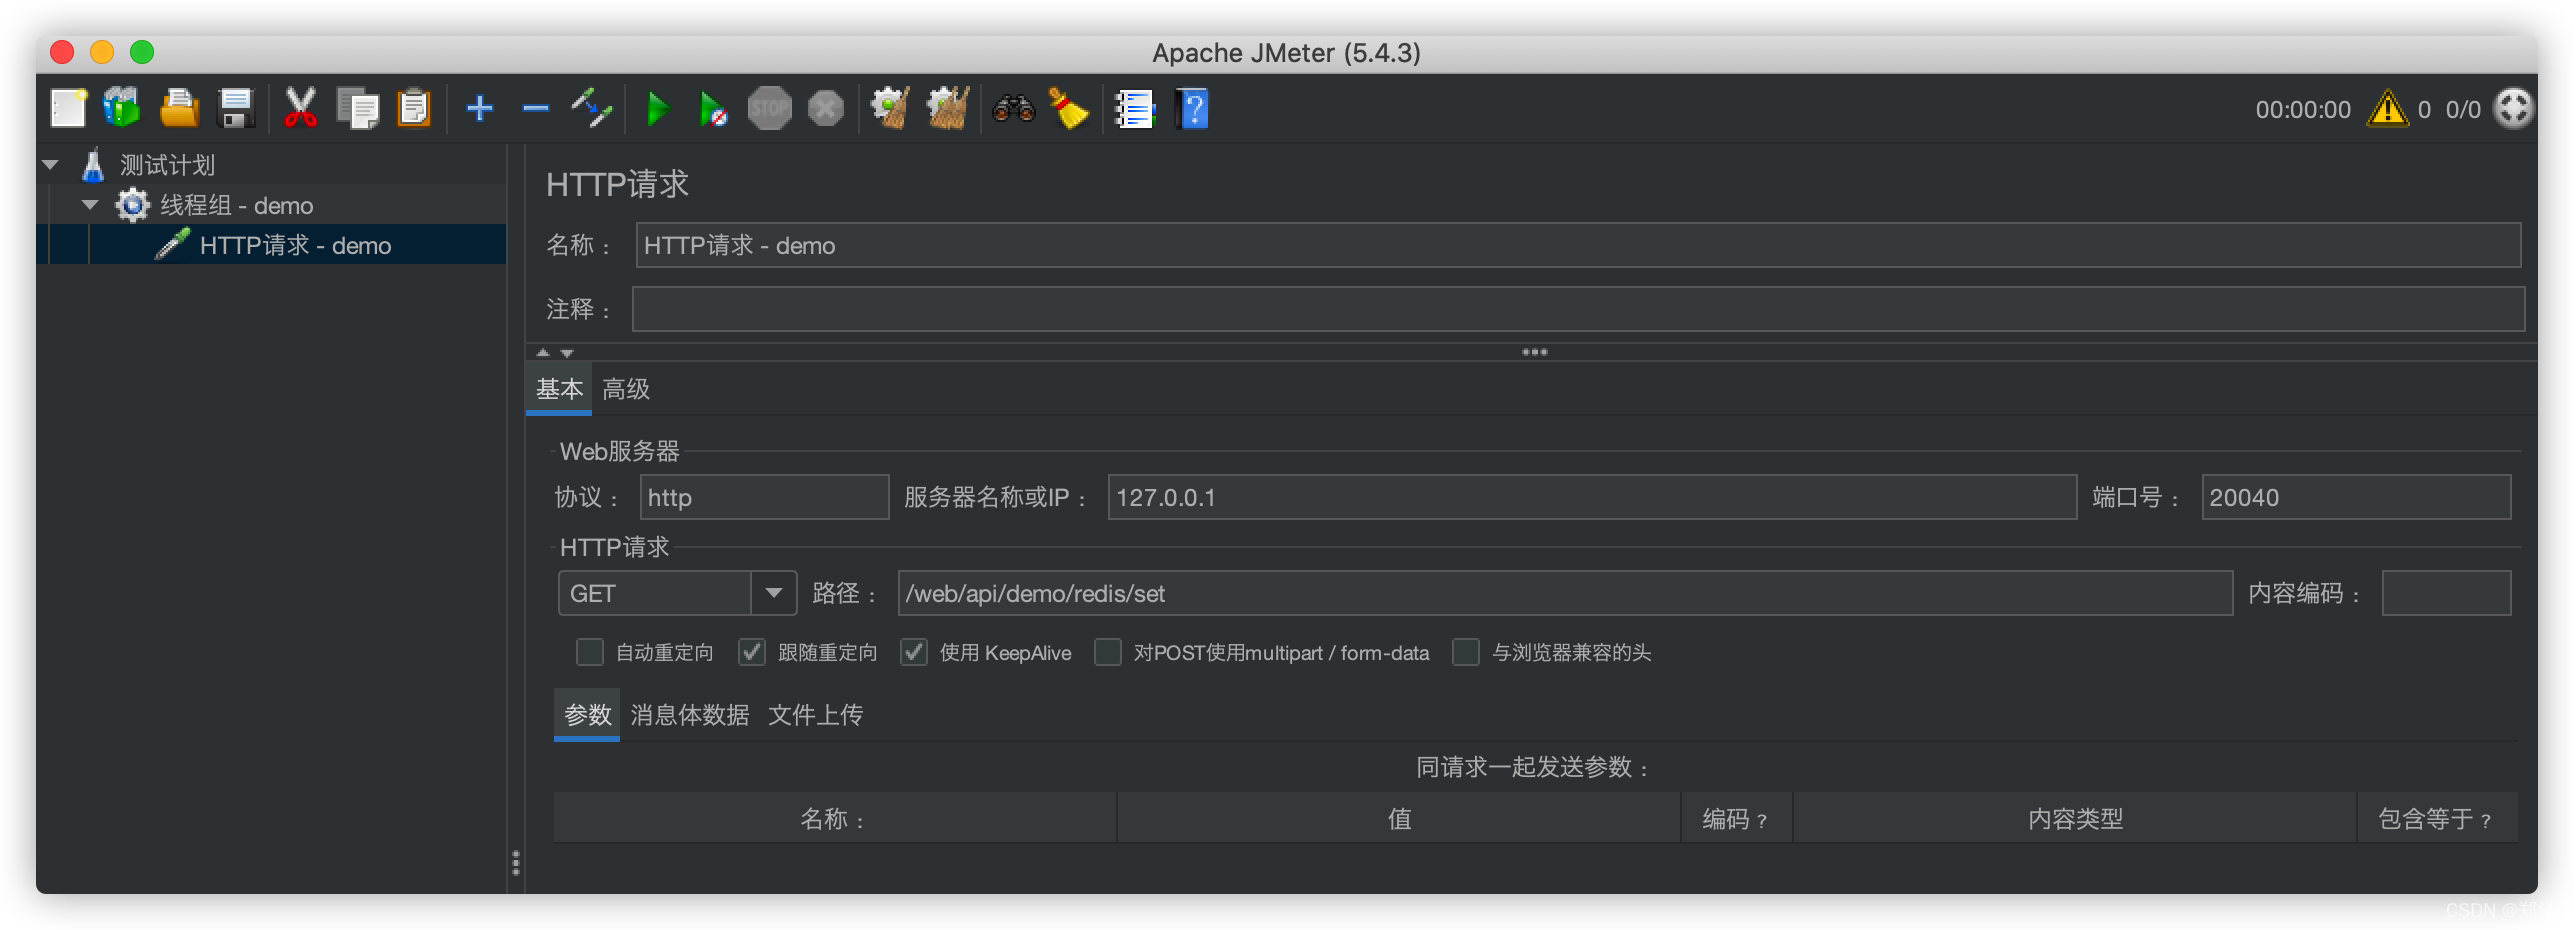Select 线程组 - demo tree item
This screenshot has width=2574, height=930.
[x=237, y=205]
